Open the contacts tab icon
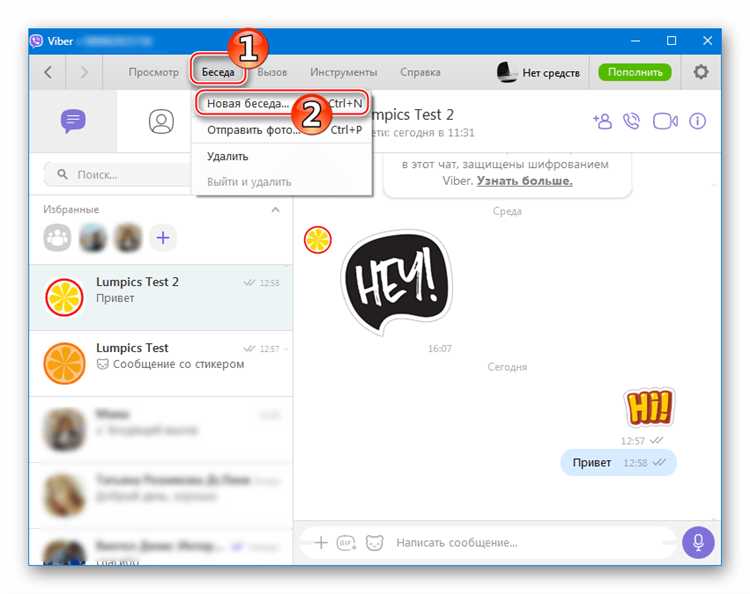750x594 pixels. [161, 121]
